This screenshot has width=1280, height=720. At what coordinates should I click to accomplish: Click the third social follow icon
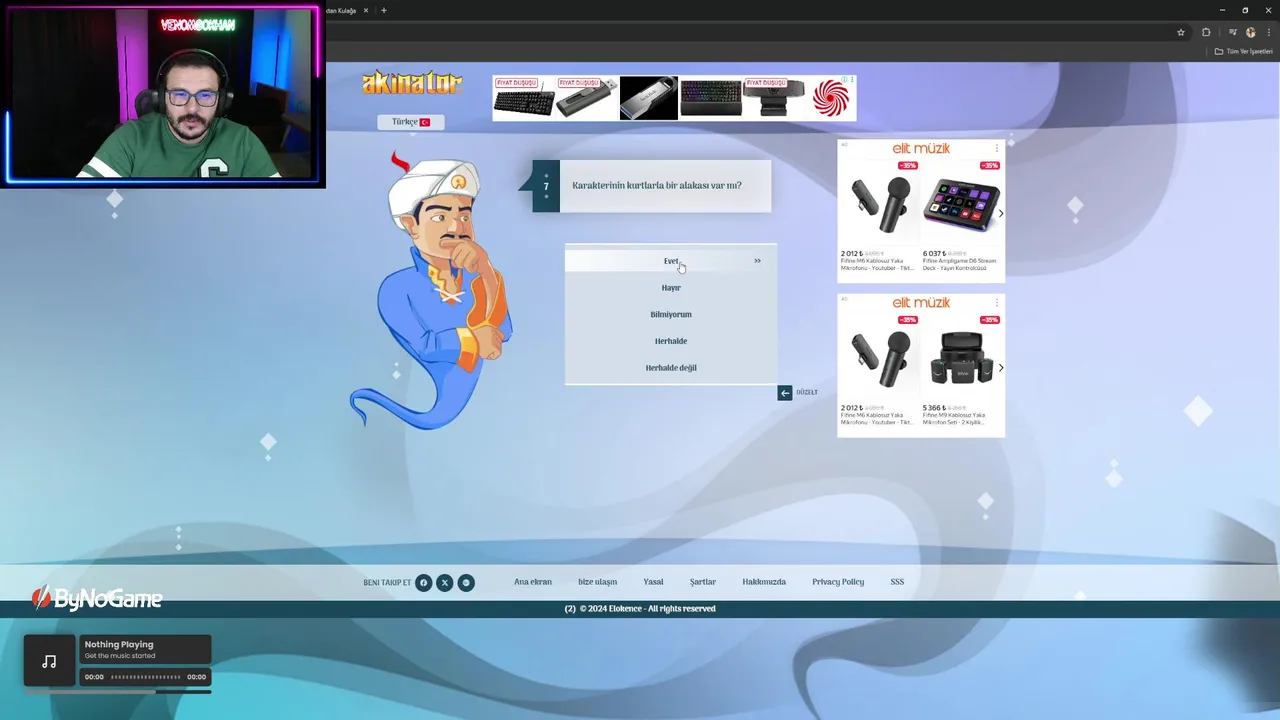[466, 583]
